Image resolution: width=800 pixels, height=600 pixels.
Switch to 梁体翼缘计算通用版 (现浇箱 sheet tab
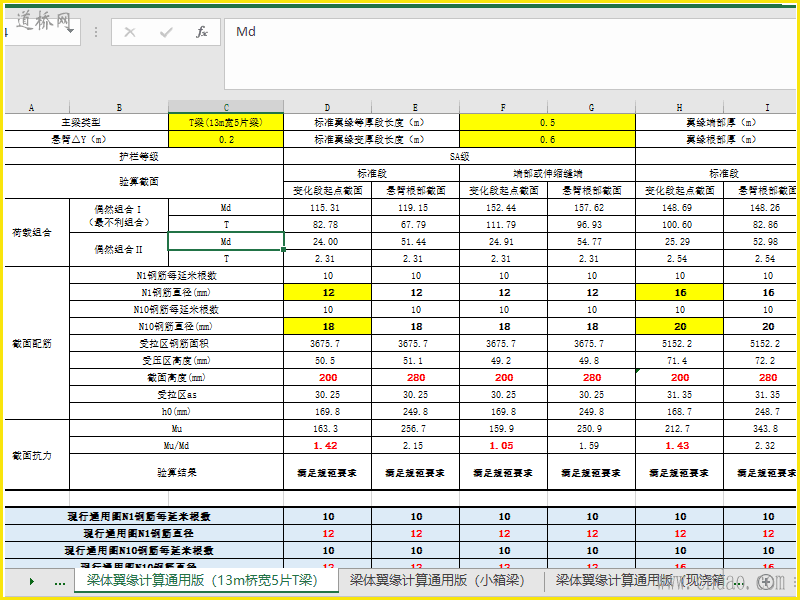pos(641,581)
